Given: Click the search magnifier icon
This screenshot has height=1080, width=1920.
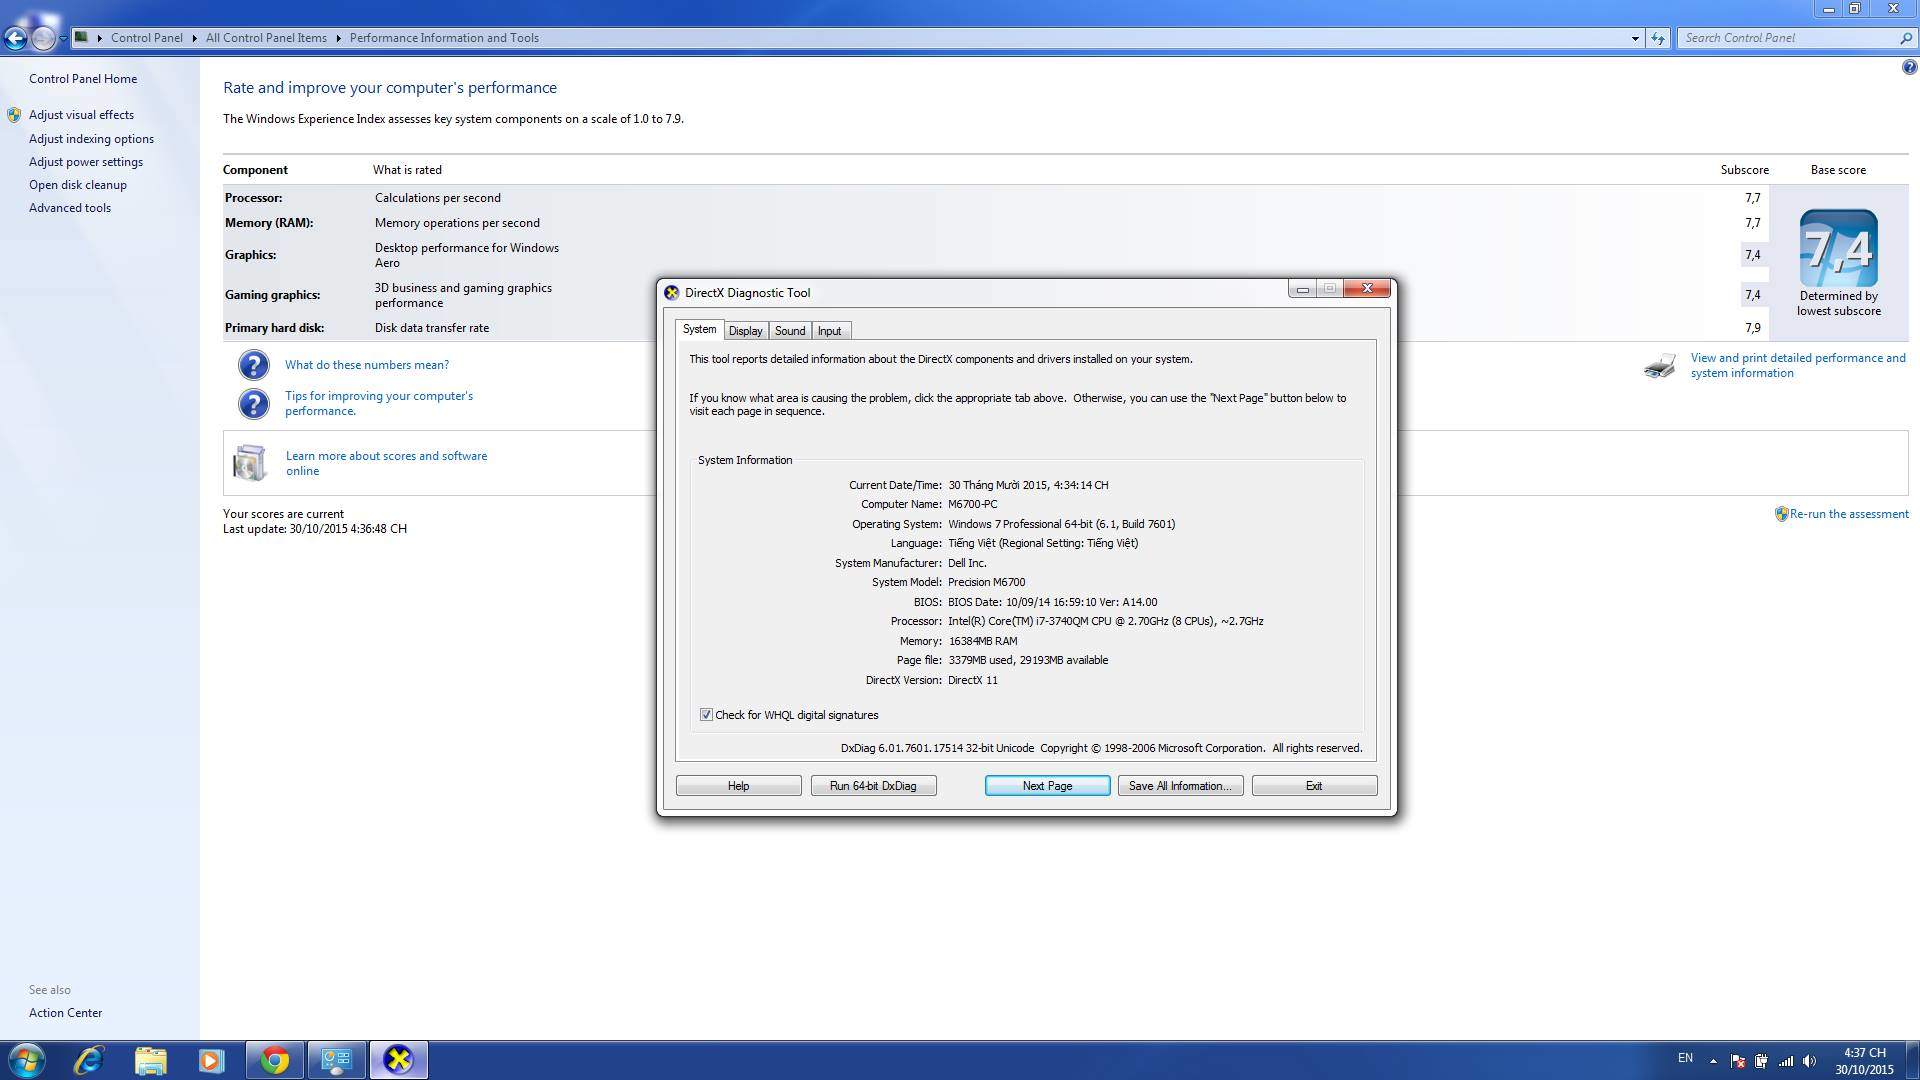Looking at the screenshot, I should point(1905,38).
